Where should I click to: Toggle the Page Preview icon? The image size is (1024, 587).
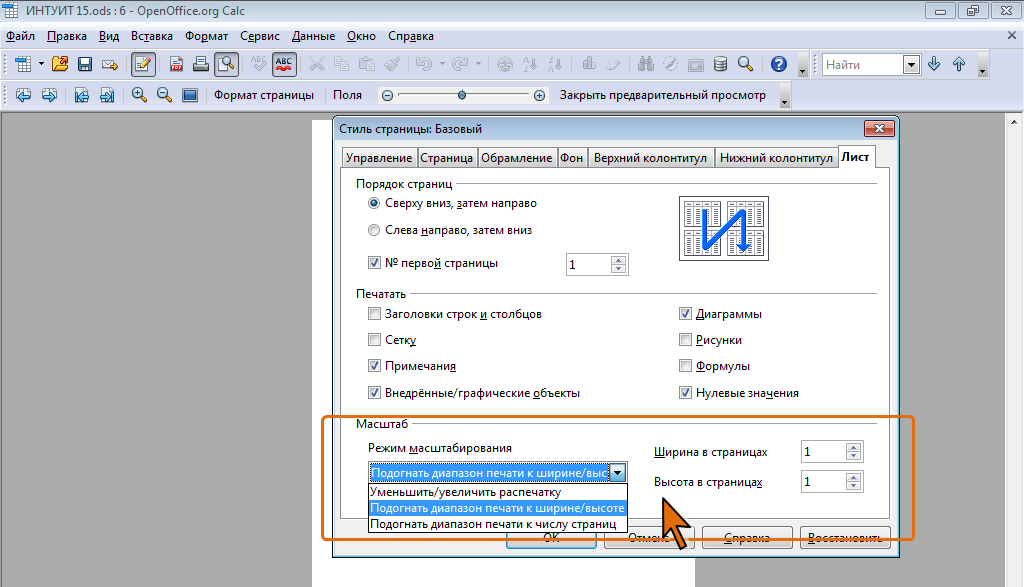[227, 64]
